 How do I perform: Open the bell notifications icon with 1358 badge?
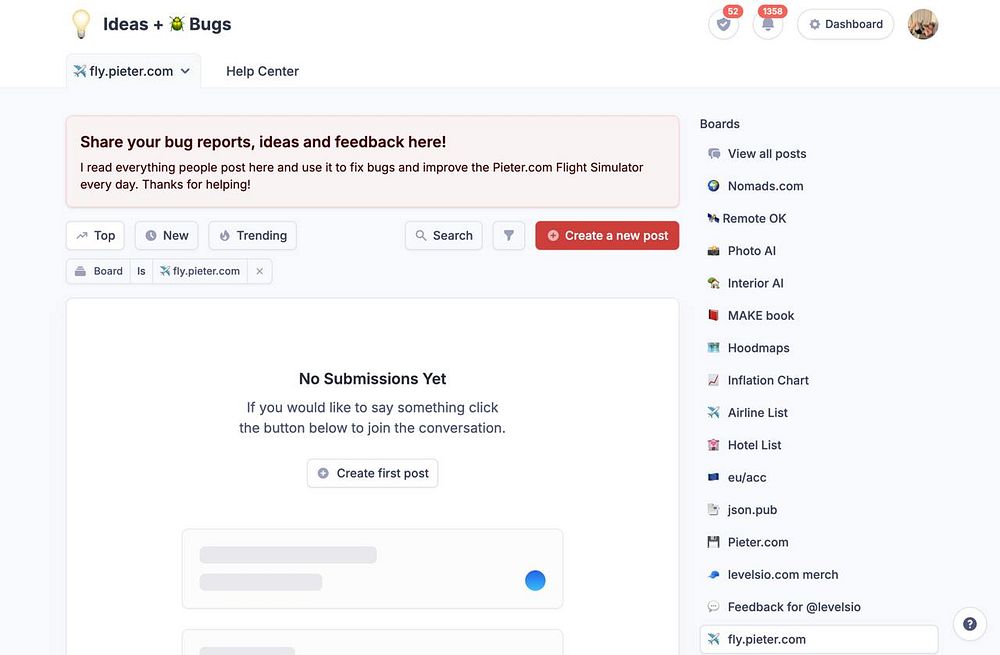click(x=768, y=24)
